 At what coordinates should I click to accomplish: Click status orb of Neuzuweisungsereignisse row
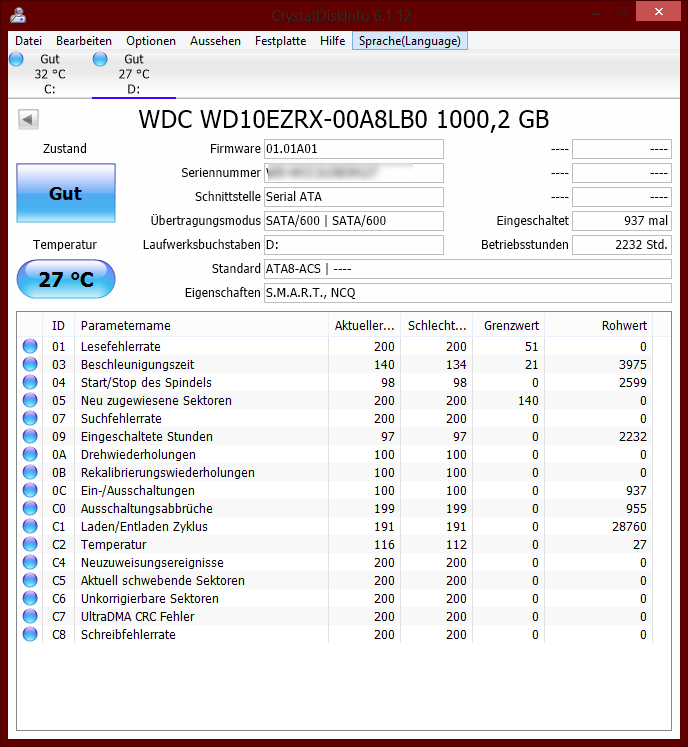tap(30, 562)
